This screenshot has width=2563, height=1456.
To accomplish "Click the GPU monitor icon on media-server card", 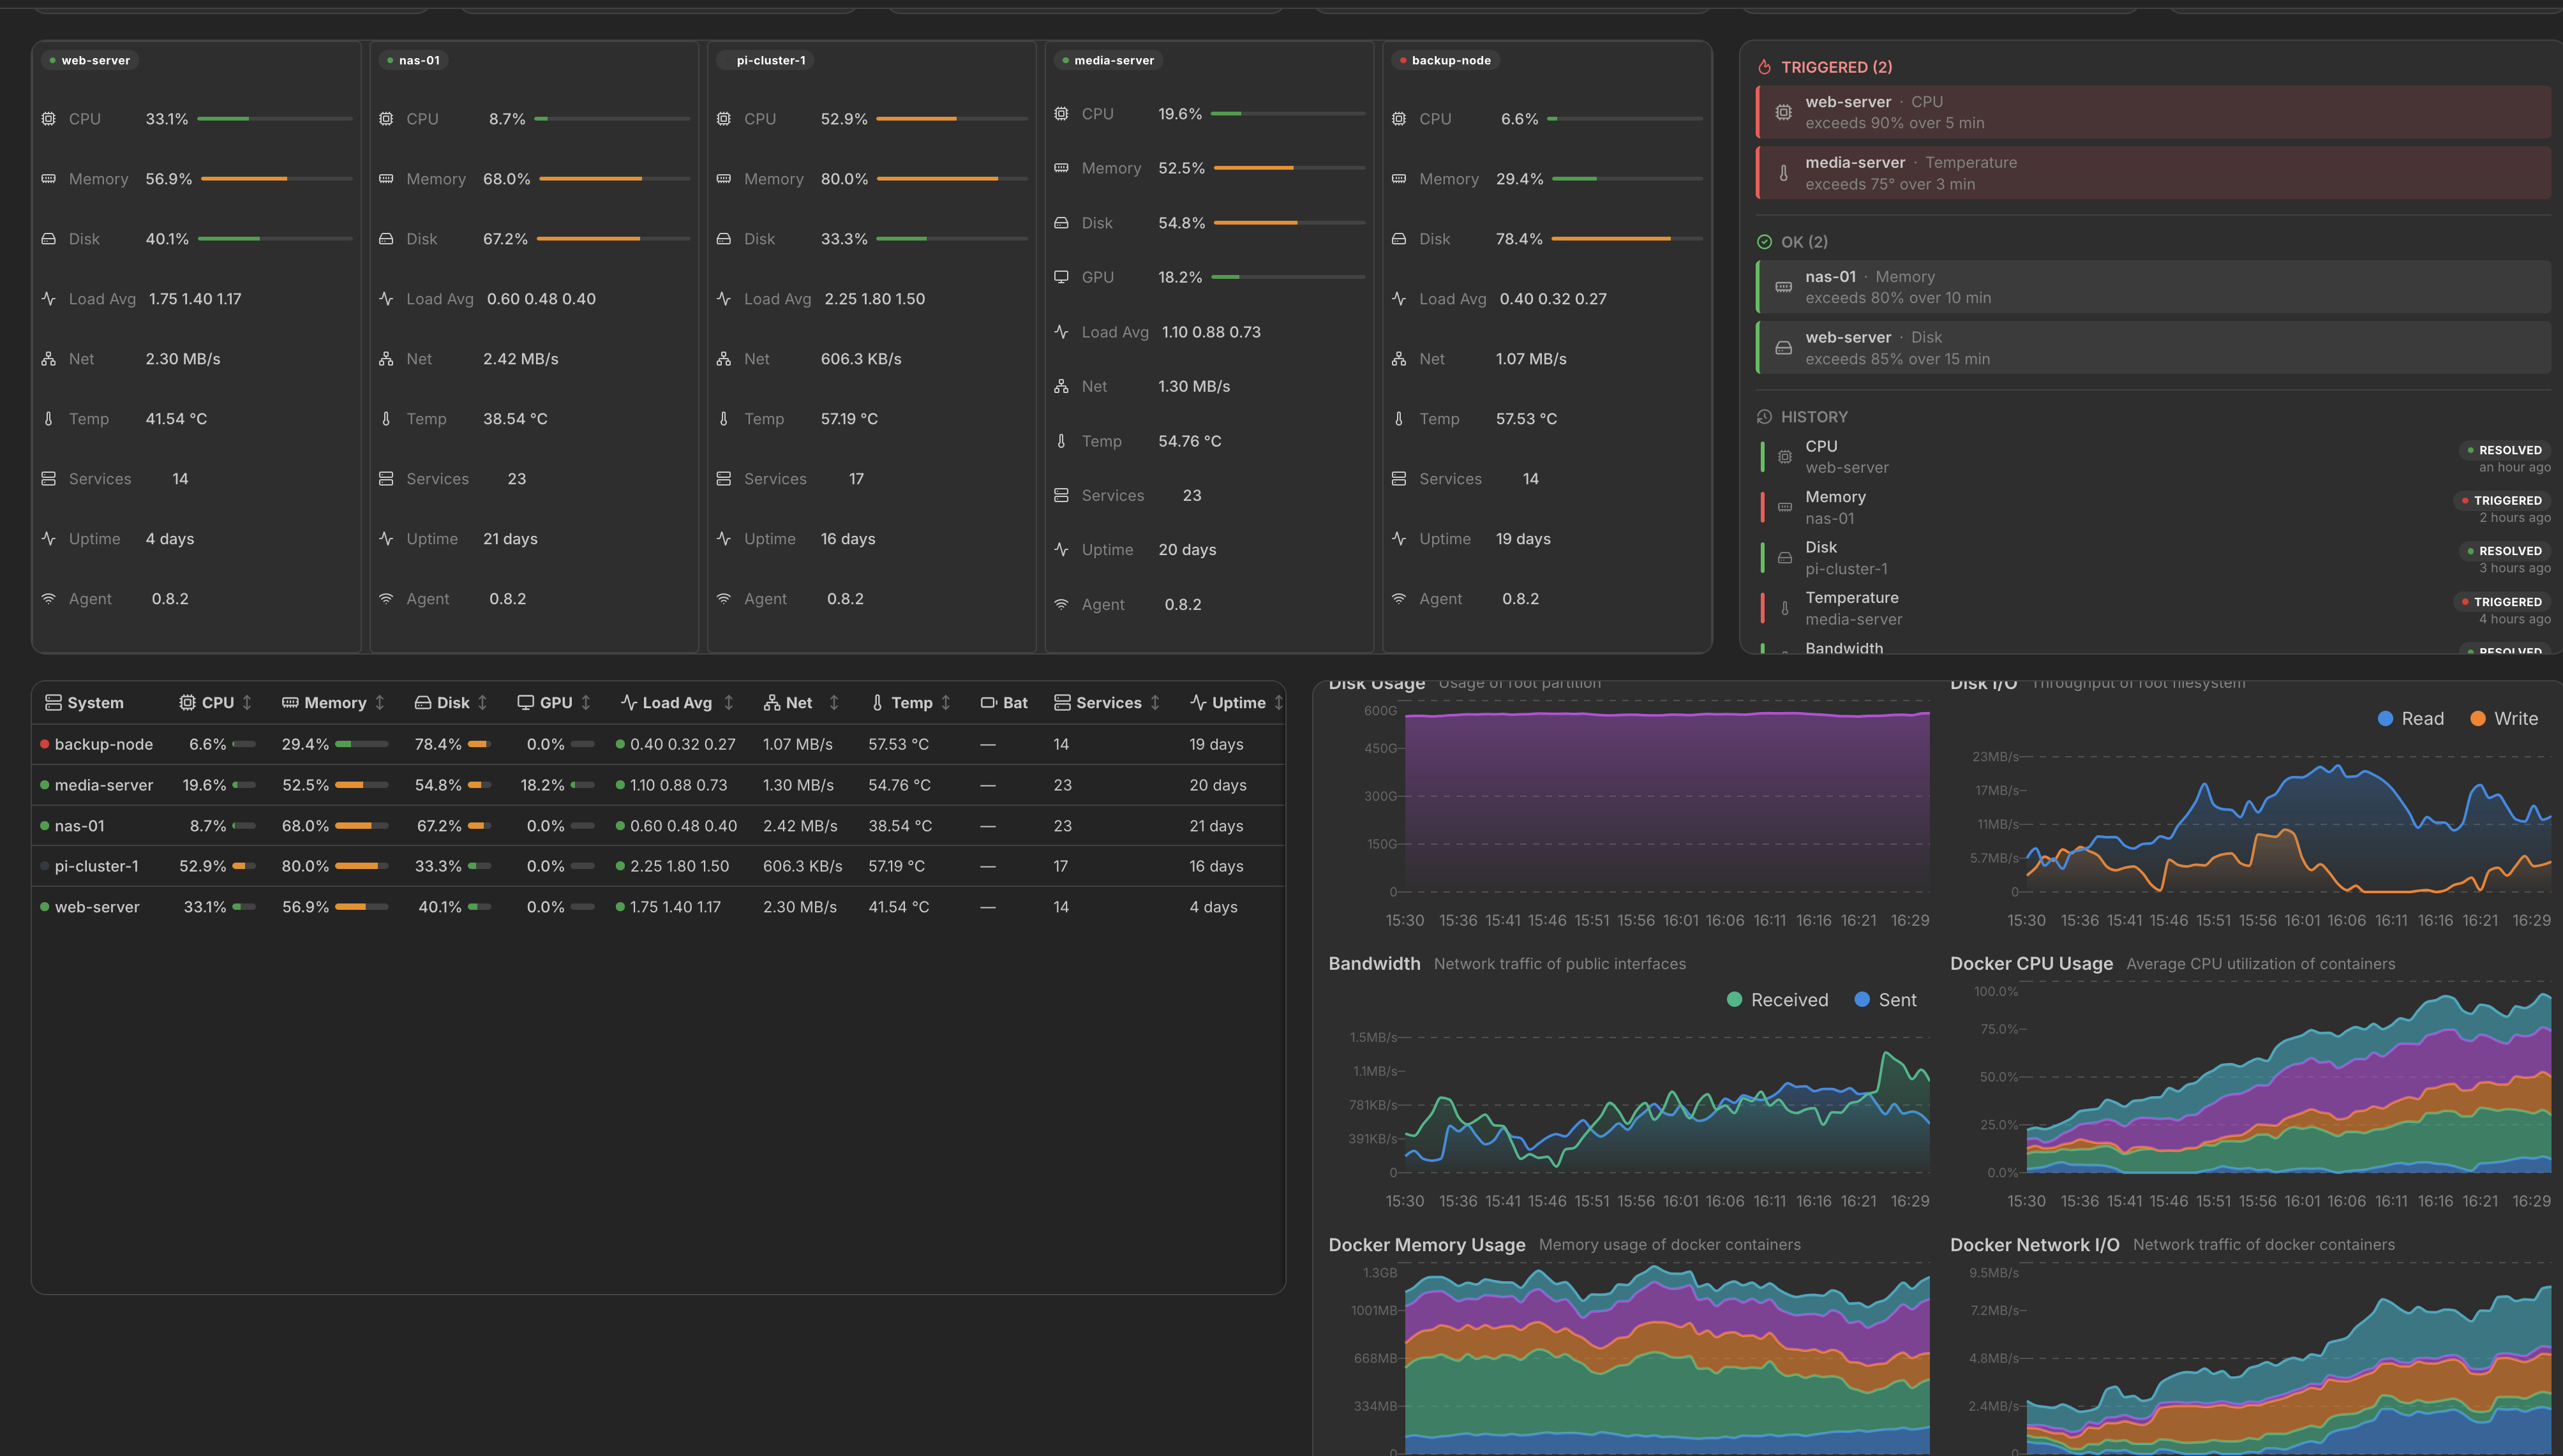I will (1061, 277).
